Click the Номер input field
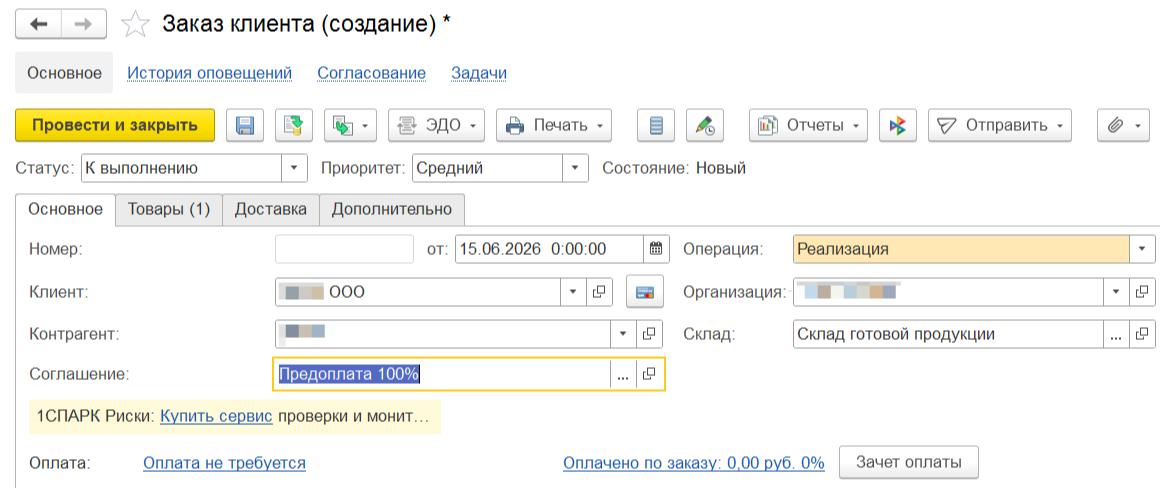The width and height of the screenshot is (1160, 488). (x=344, y=249)
